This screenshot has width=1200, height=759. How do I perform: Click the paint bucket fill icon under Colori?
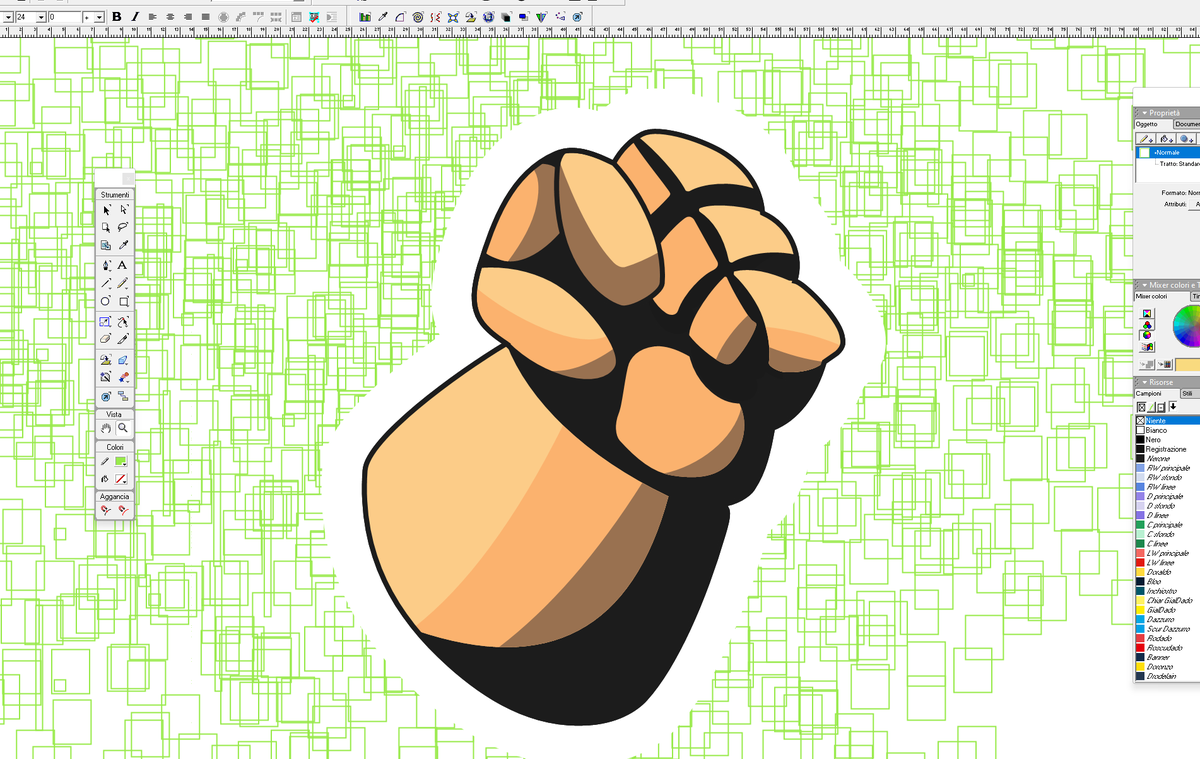pos(106,480)
